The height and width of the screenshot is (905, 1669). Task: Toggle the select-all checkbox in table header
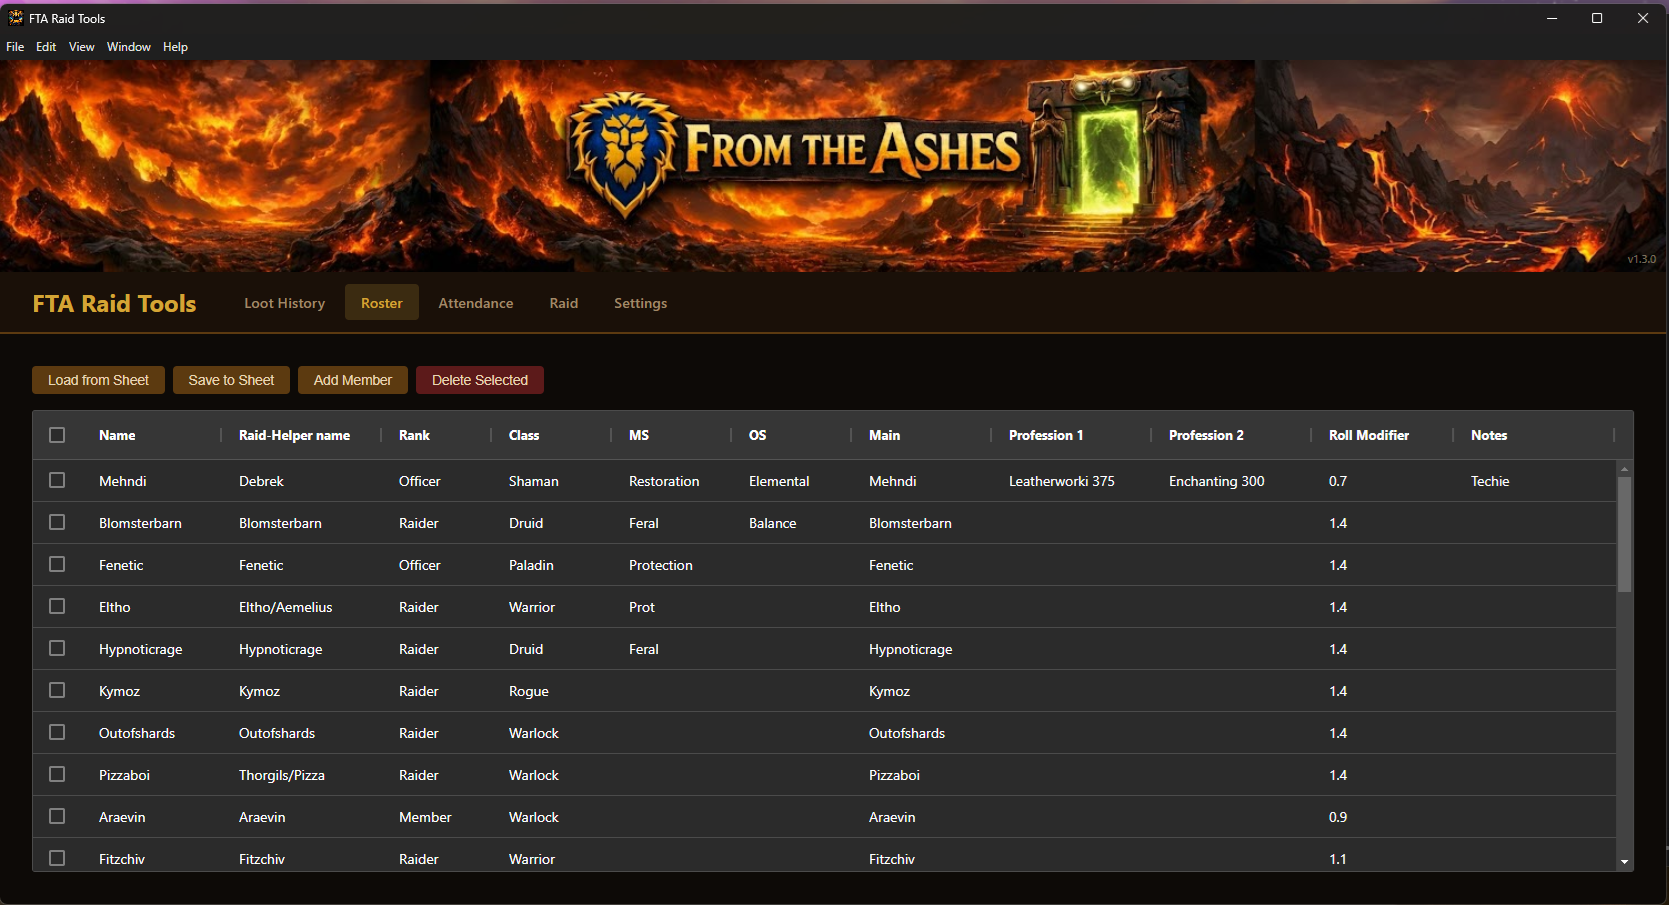pyautogui.click(x=57, y=435)
